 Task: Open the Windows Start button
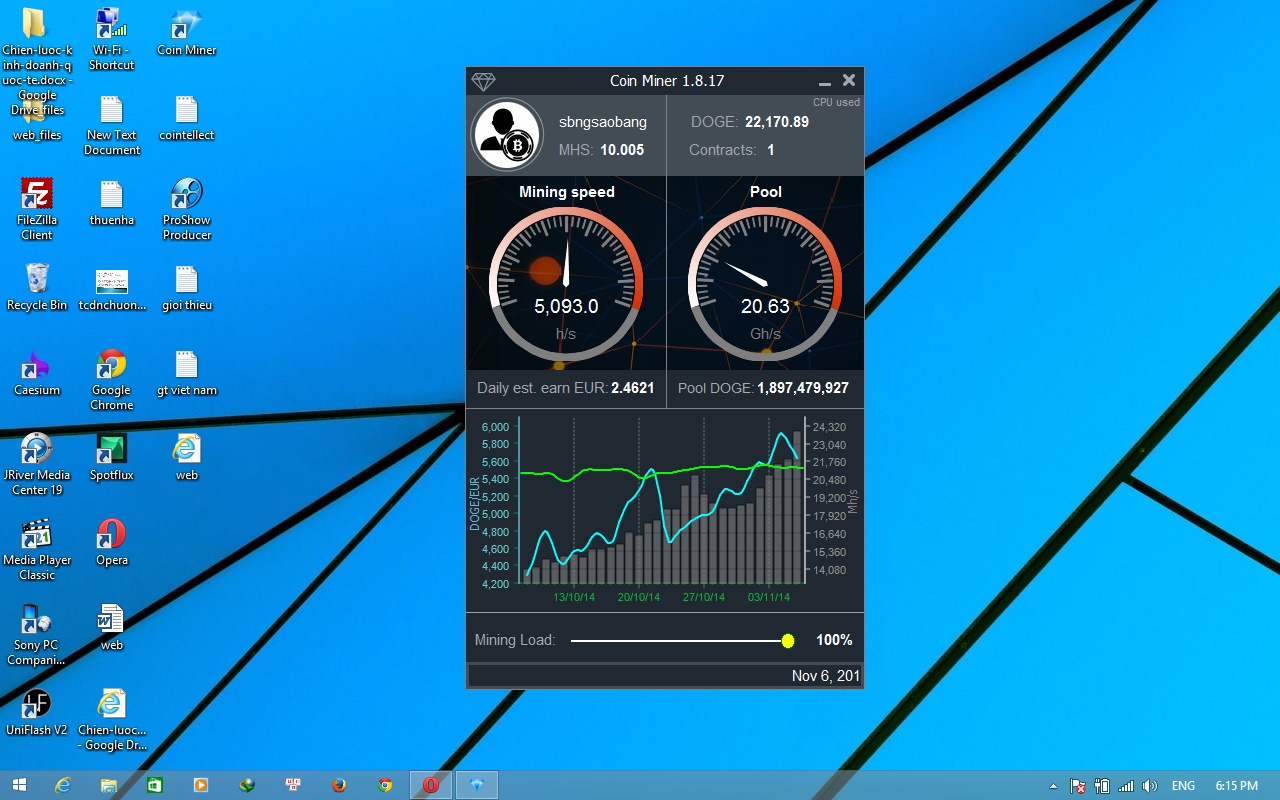point(19,786)
